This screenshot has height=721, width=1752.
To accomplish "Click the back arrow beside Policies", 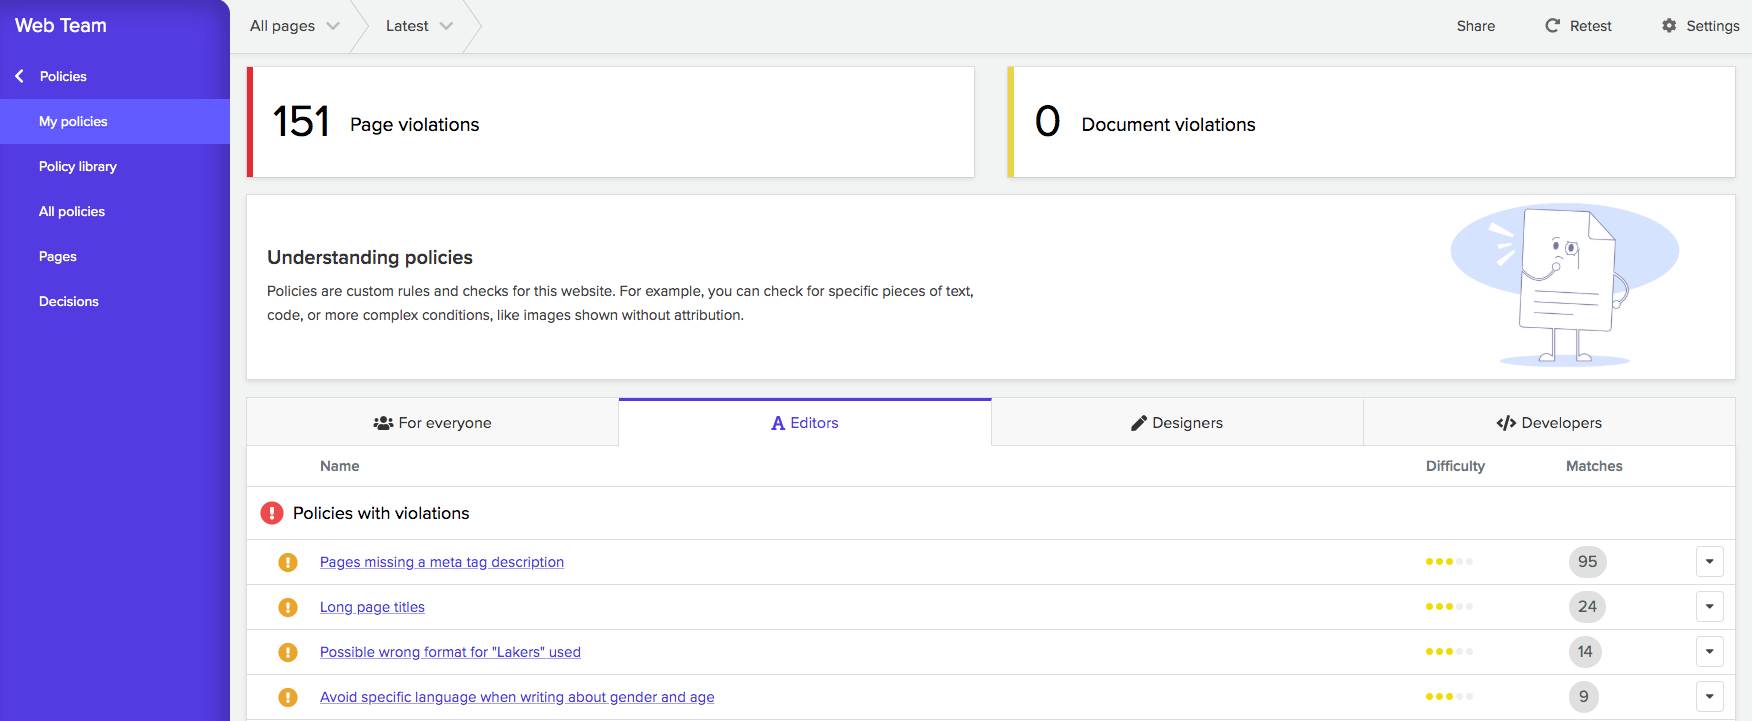I will [x=19, y=76].
